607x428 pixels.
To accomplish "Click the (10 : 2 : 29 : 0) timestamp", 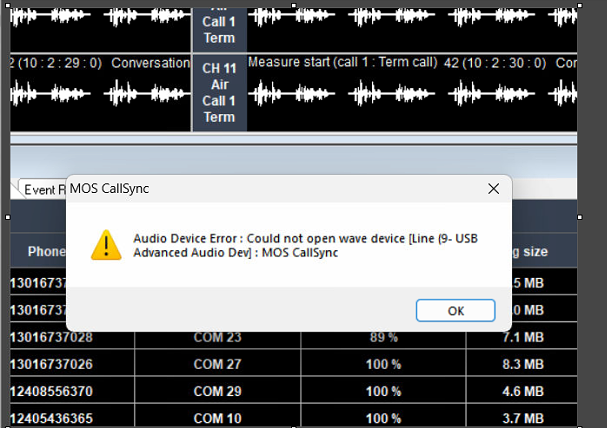I will 60,63.
